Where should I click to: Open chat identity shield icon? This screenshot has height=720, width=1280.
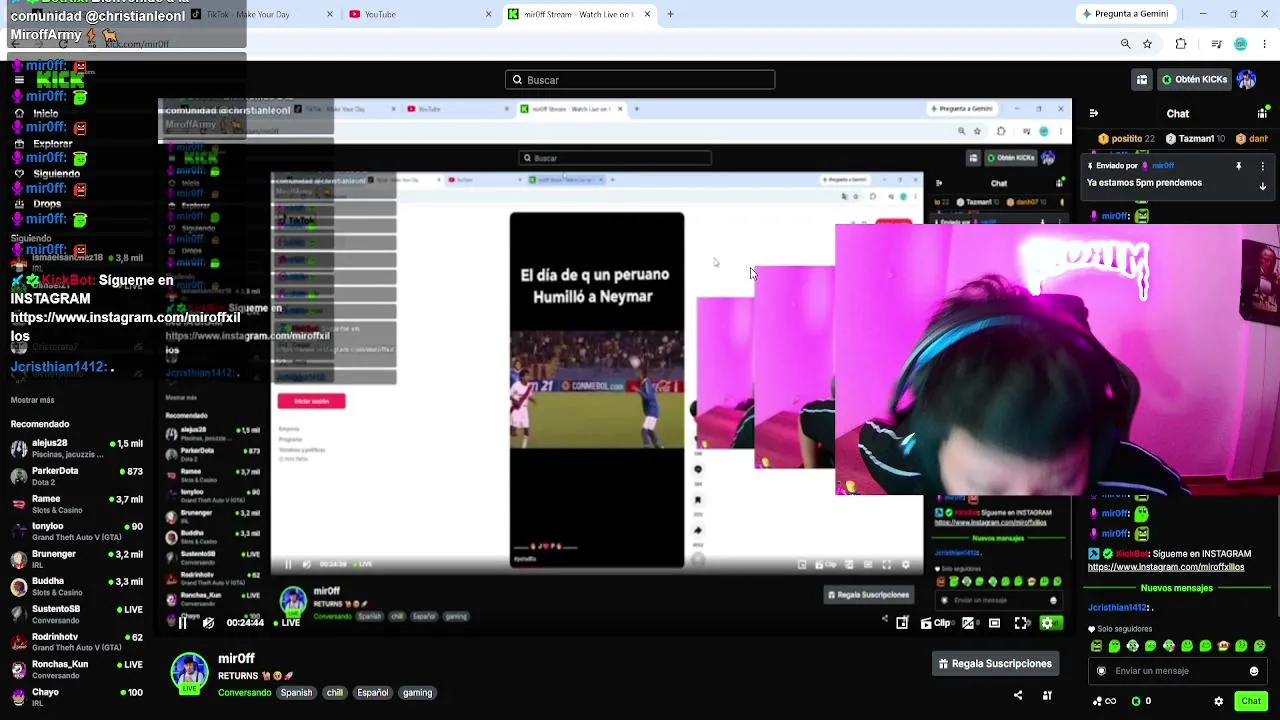point(1101,671)
